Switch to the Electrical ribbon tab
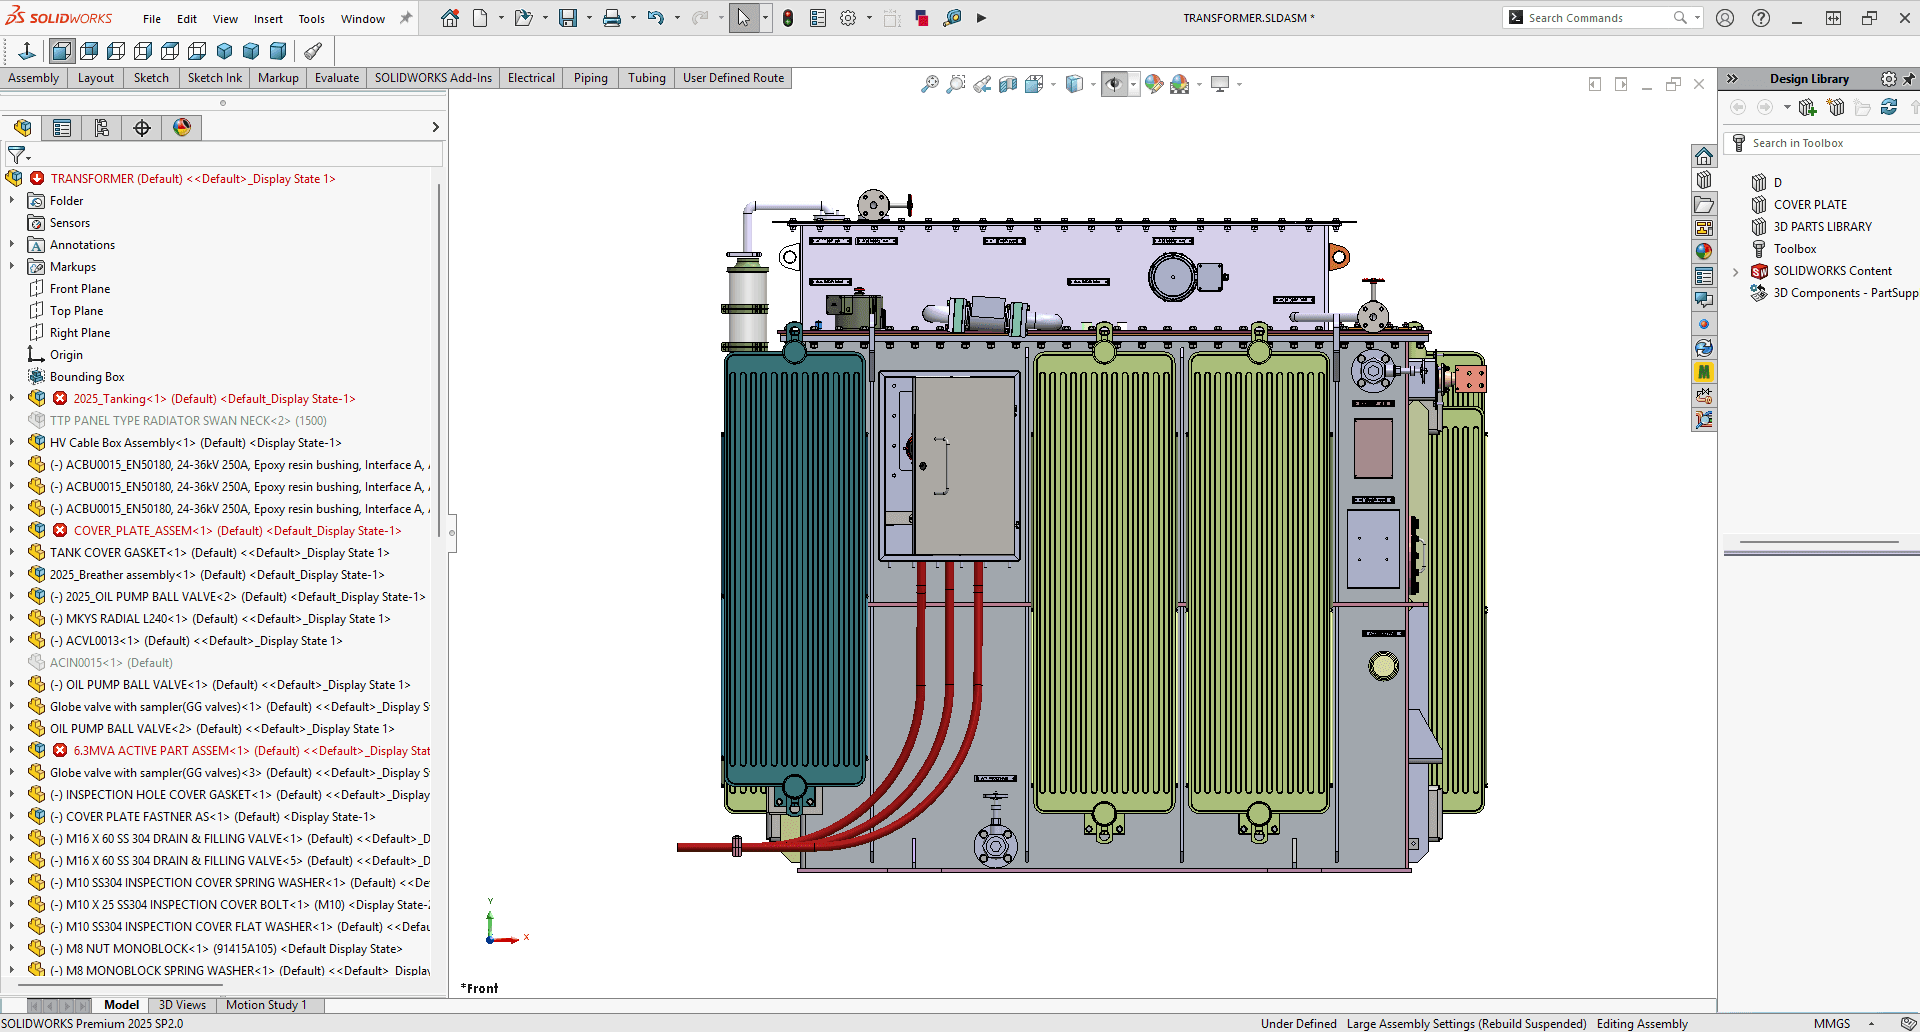This screenshot has height=1032, width=1920. [x=530, y=77]
